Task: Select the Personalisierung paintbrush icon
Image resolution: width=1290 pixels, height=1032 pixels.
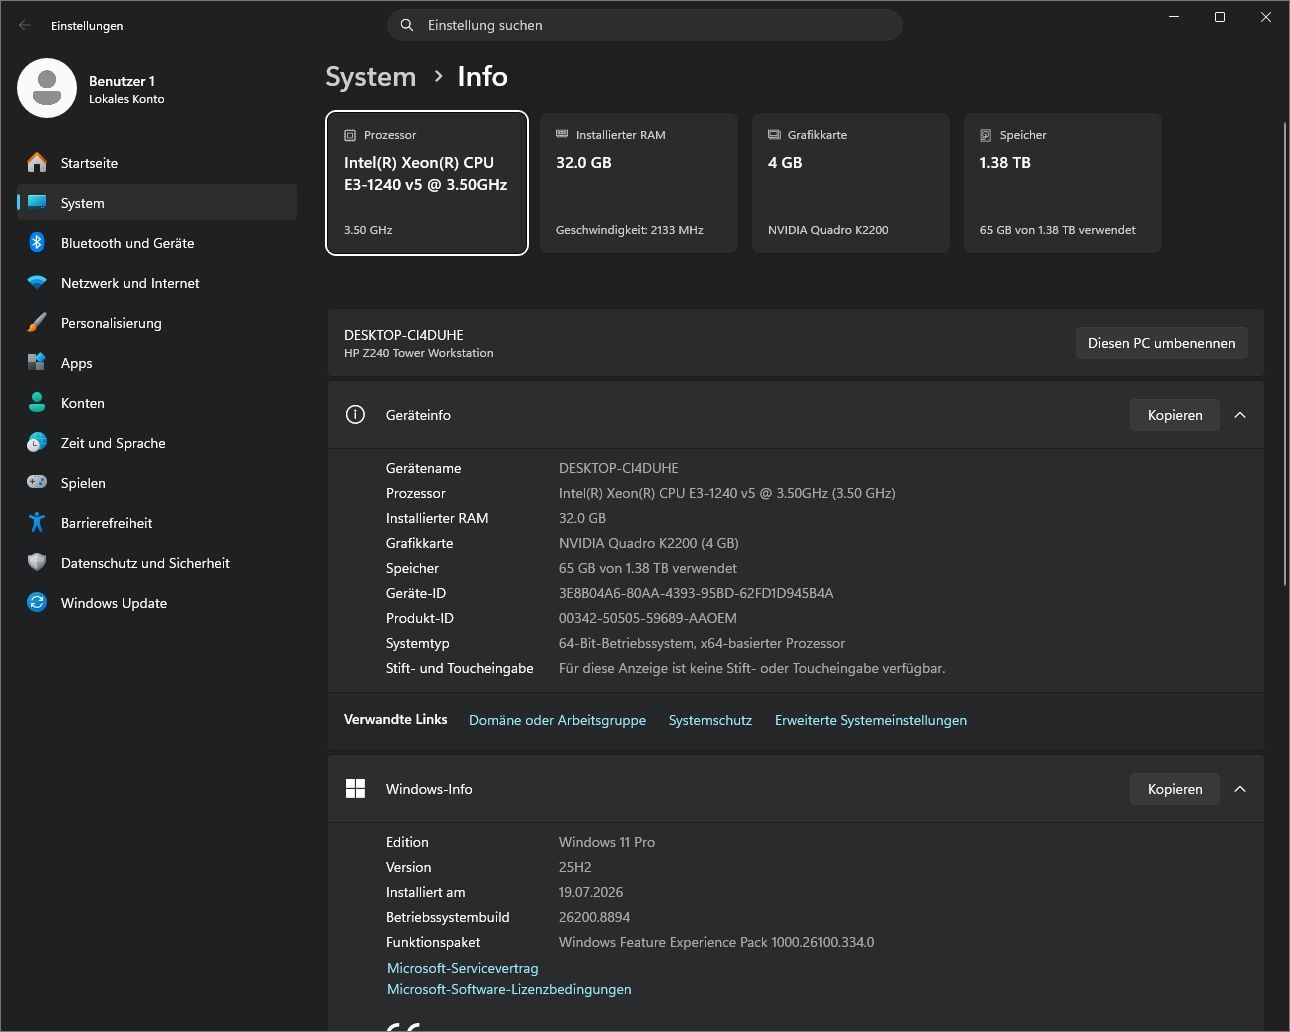Action: click(x=37, y=322)
